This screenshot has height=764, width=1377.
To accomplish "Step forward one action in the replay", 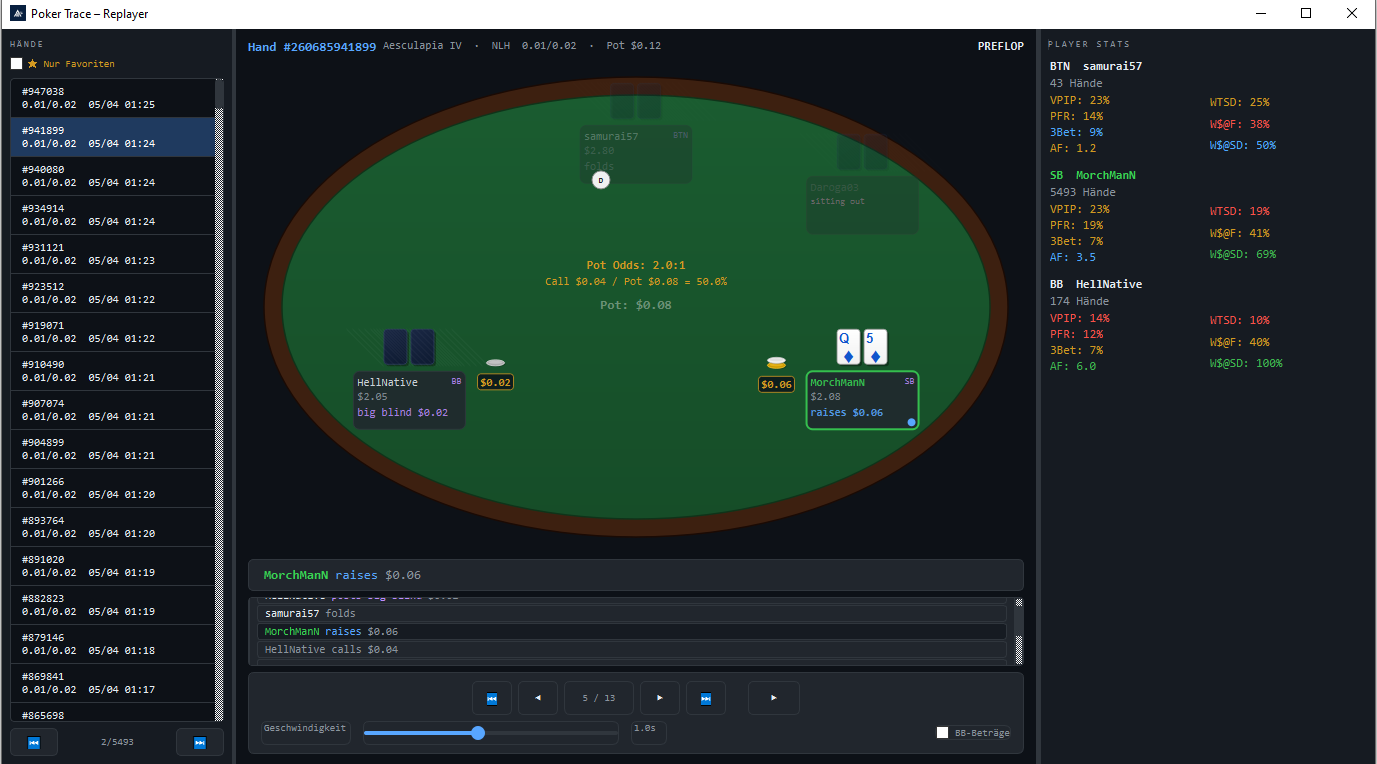I will tap(660, 698).
